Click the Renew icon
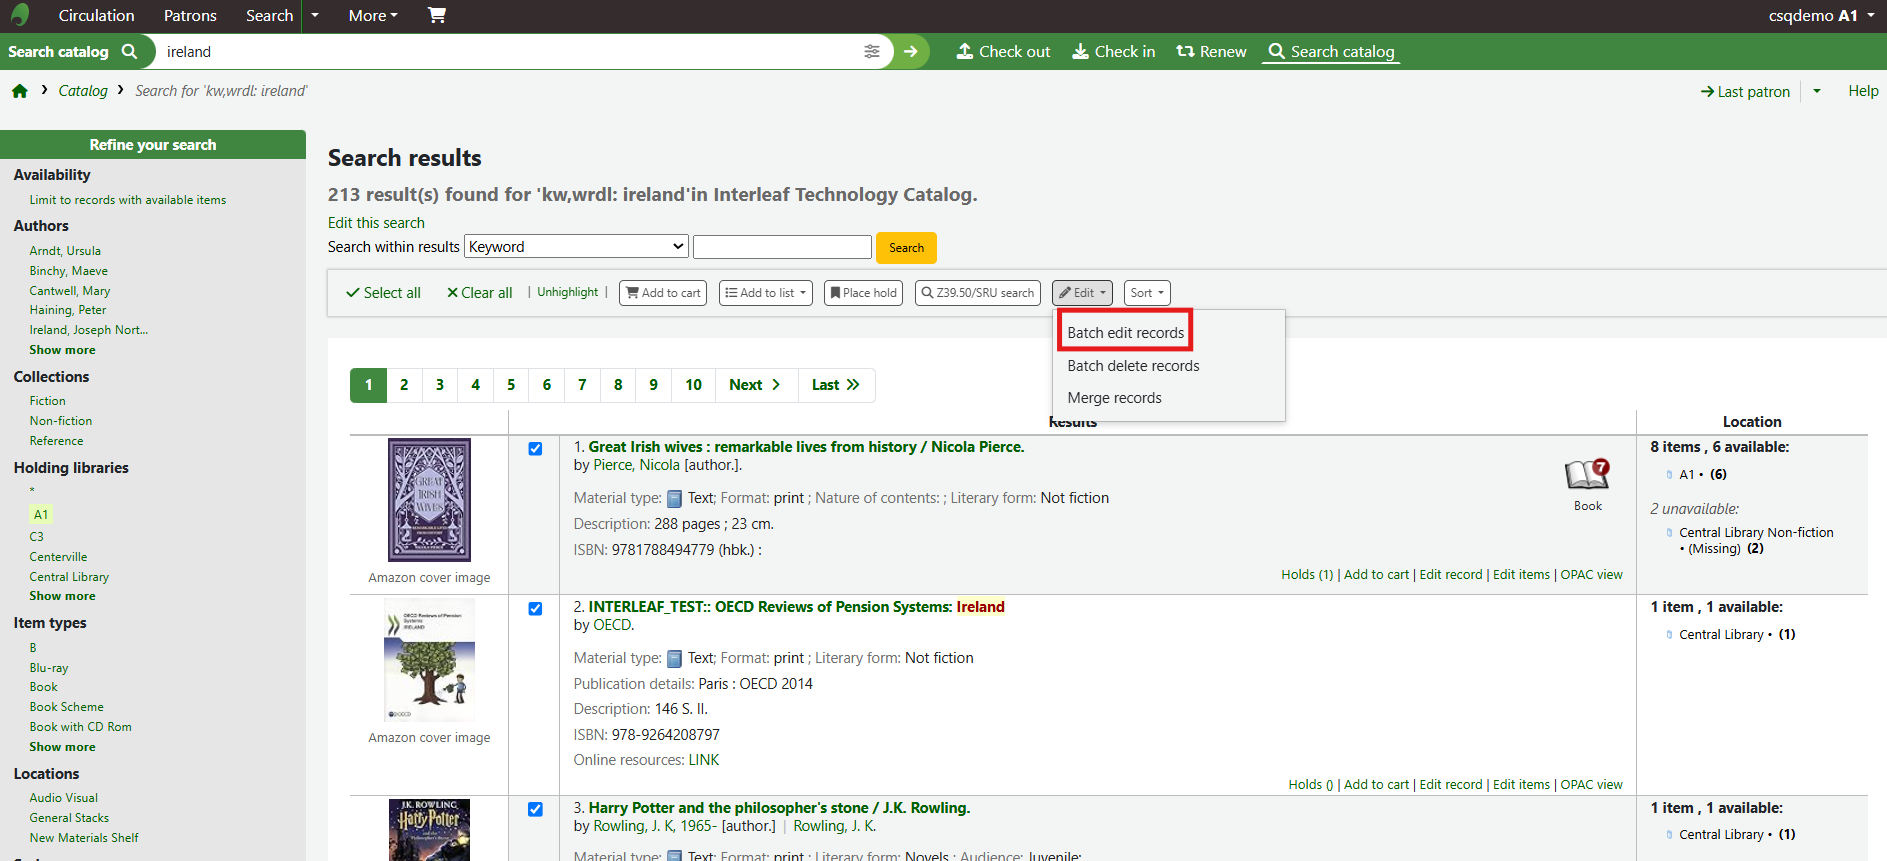The width and height of the screenshot is (1887, 861). [1185, 51]
